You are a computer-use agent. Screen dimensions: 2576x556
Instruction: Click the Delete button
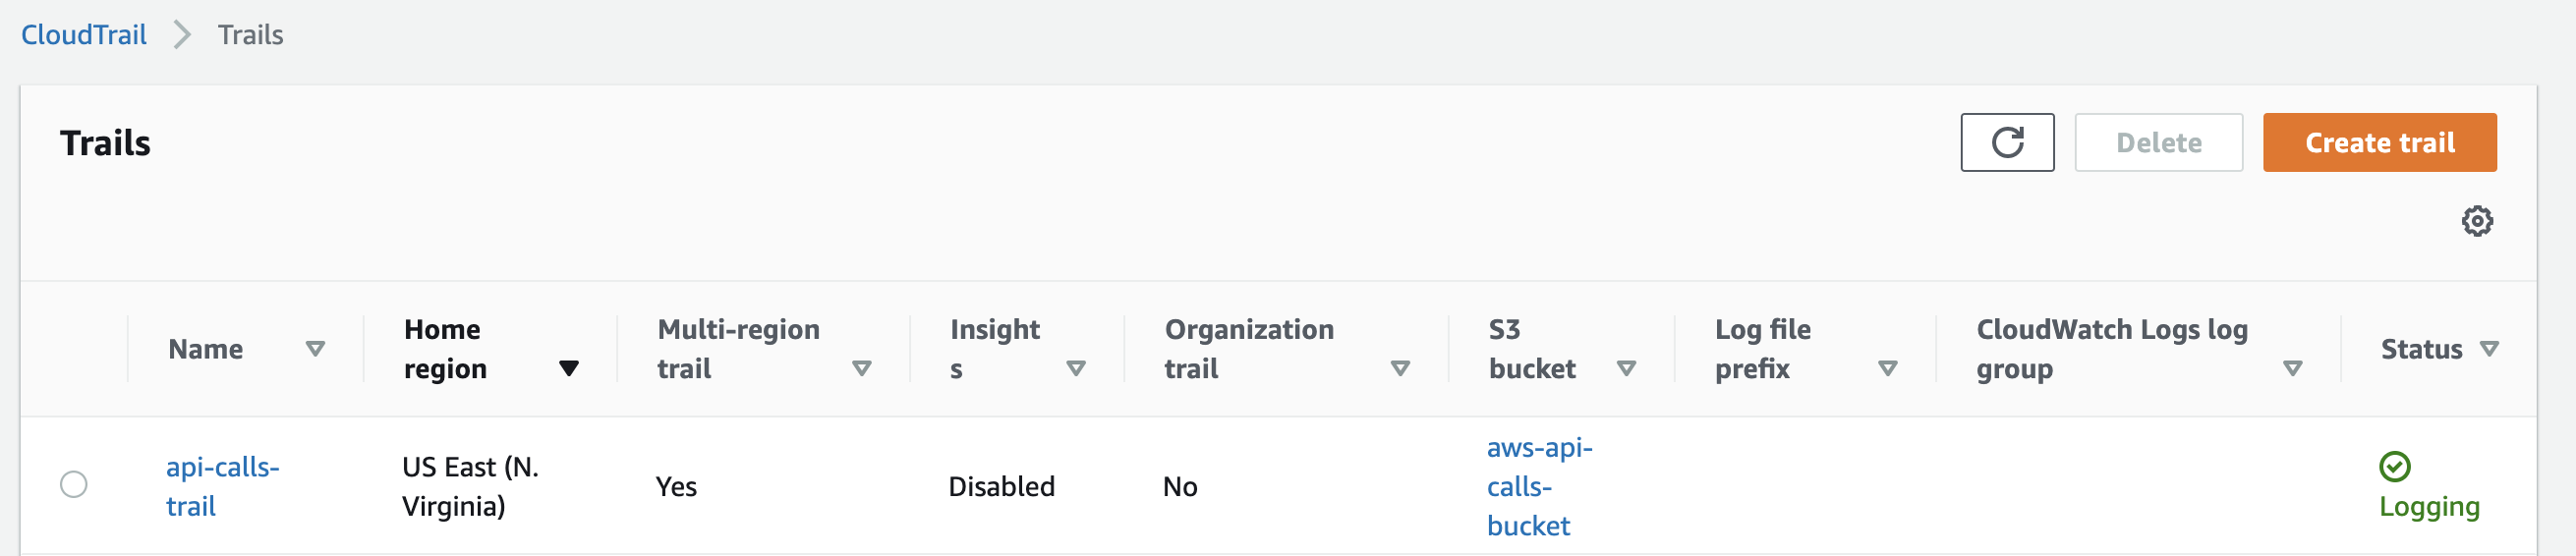click(x=2158, y=143)
